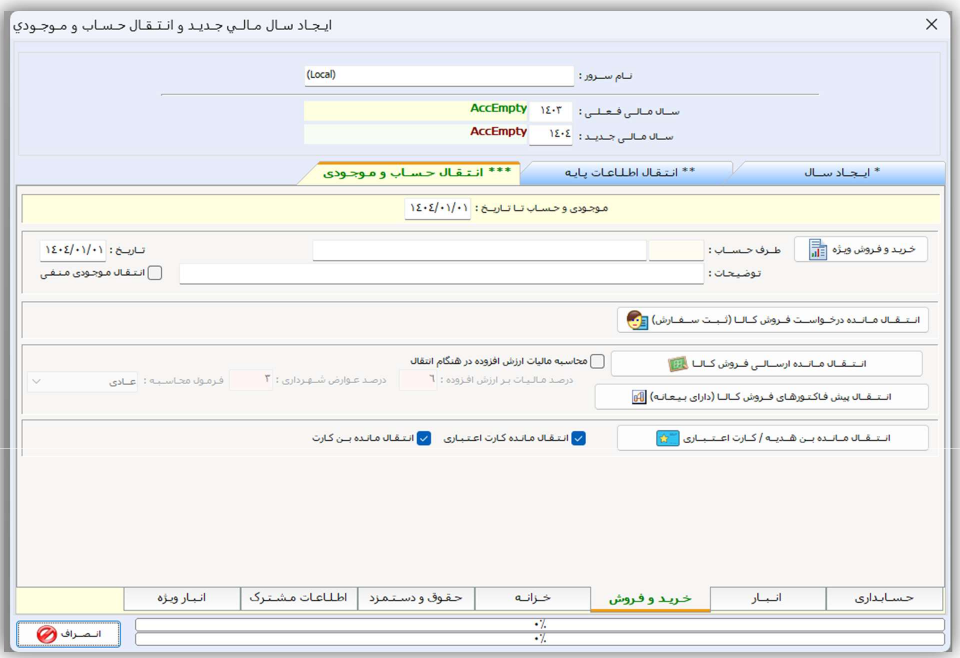Click the نام سرور field showing (Local)
This screenshot has height=658, width=960.
click(439, 76)
